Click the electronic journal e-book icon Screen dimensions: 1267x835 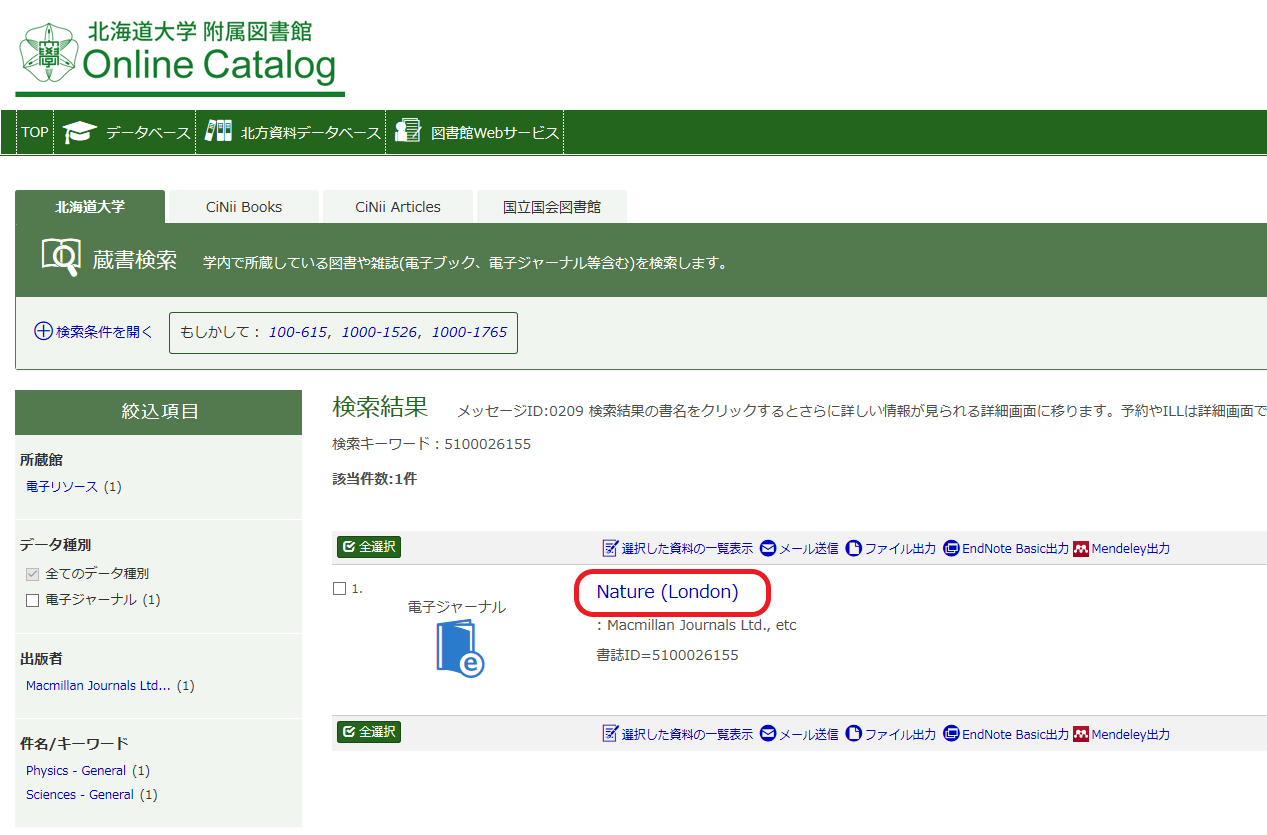coord(459,648)
